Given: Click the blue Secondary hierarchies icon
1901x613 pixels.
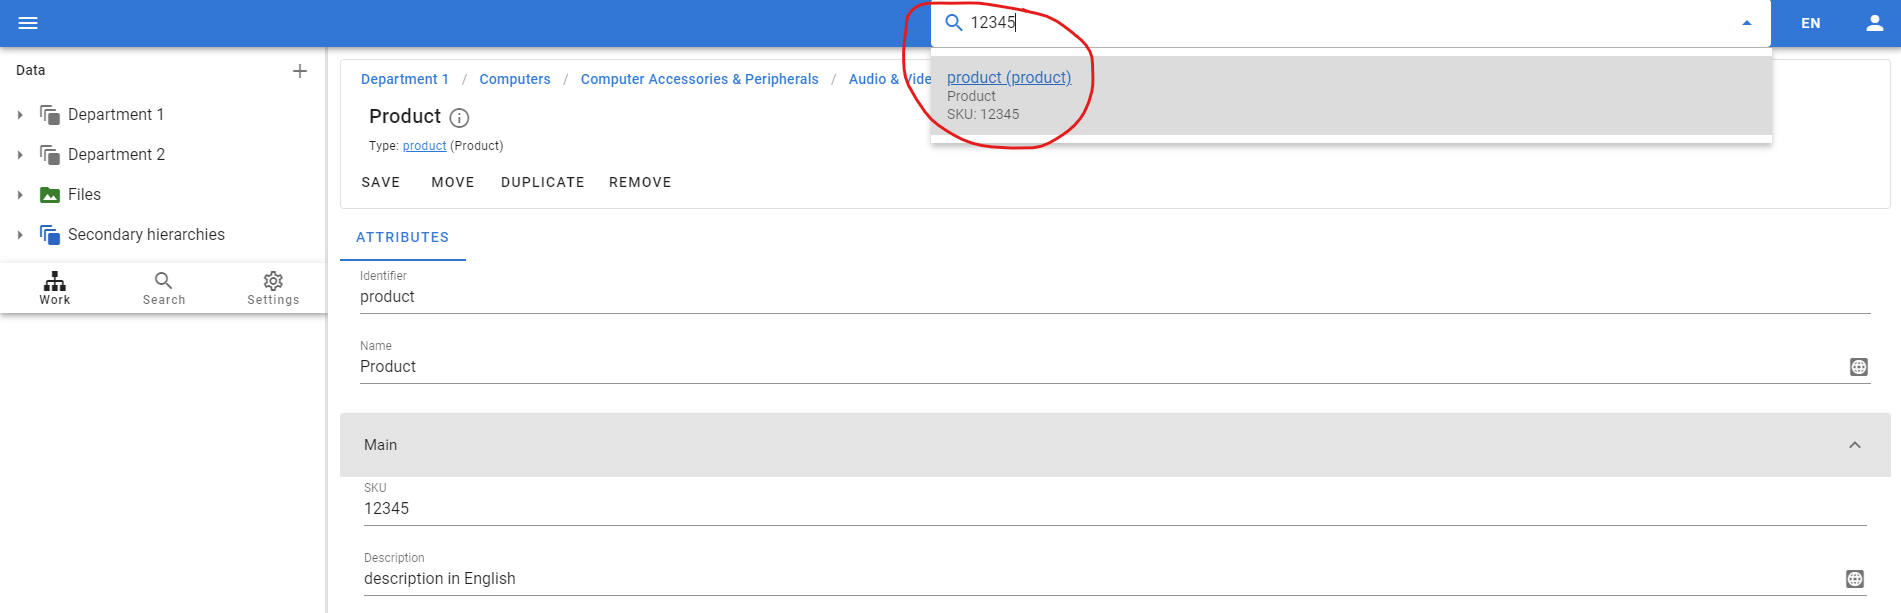Looking at the screenshot, I should pos(49,235).
